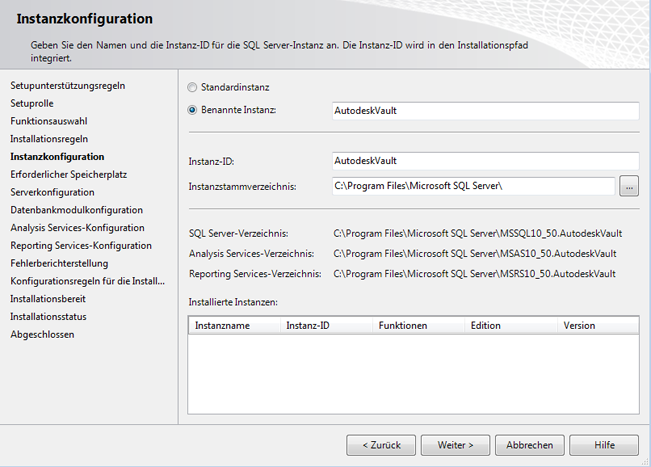Click the Installierte Instanzen label
Image resolution: width=651 pixels, height=467 pixels.
[x=233, y=302]
